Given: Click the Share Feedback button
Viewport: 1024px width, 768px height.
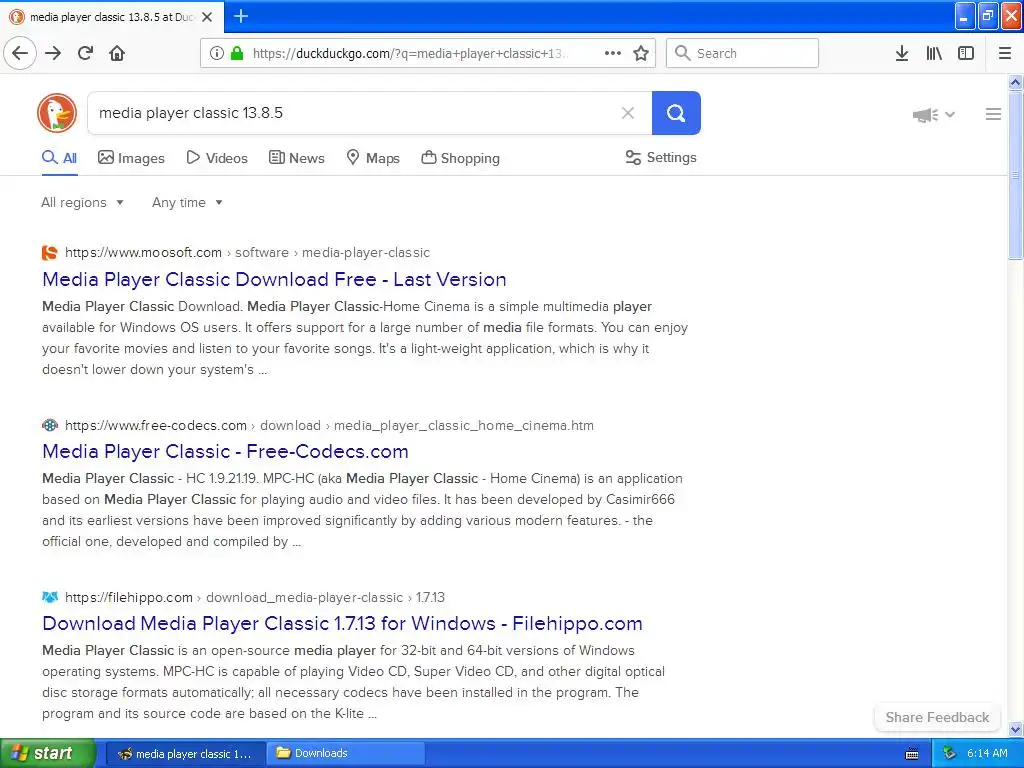Looking at the screenshot, I should point(937,717).
